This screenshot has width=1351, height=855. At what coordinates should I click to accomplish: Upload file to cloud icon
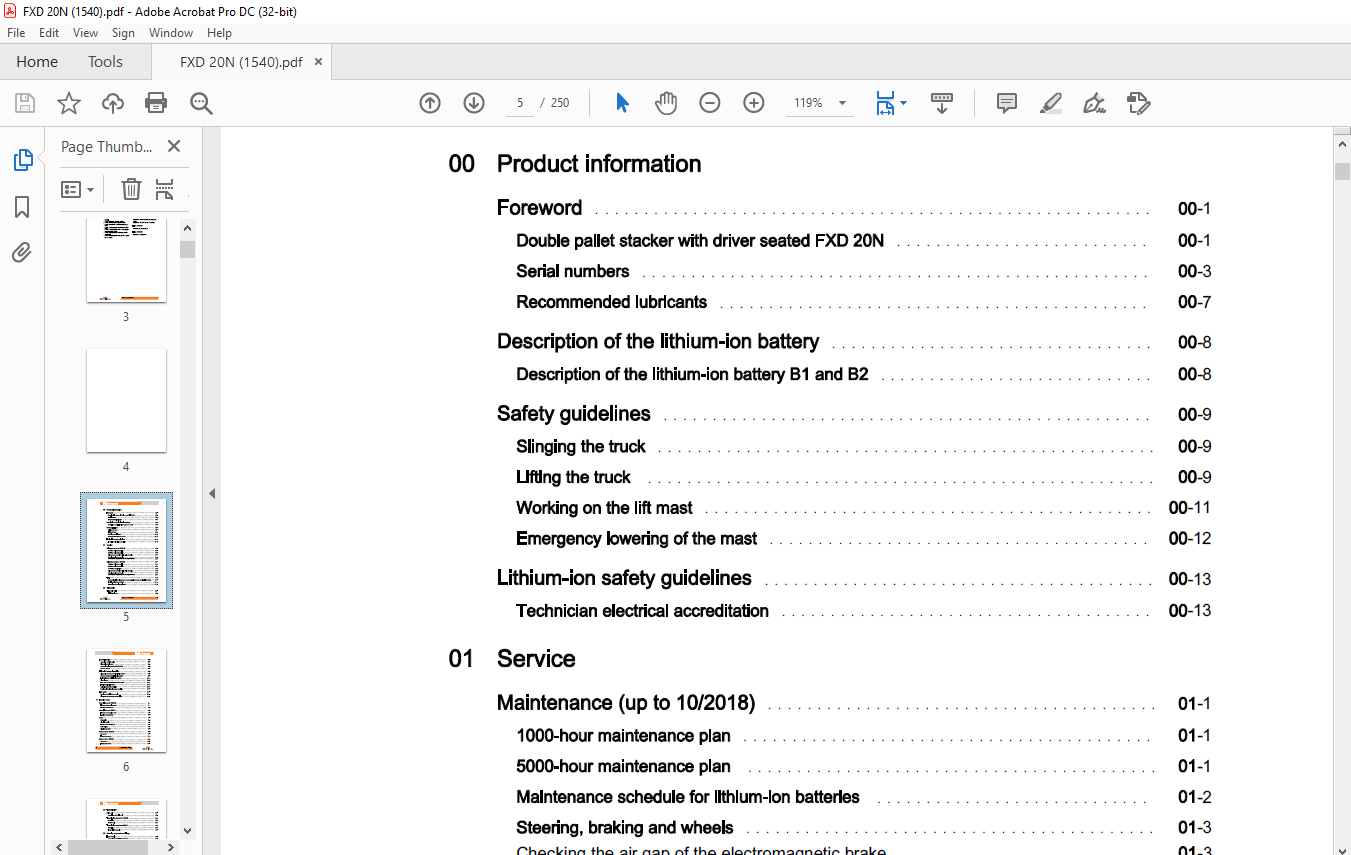(113, 103)
